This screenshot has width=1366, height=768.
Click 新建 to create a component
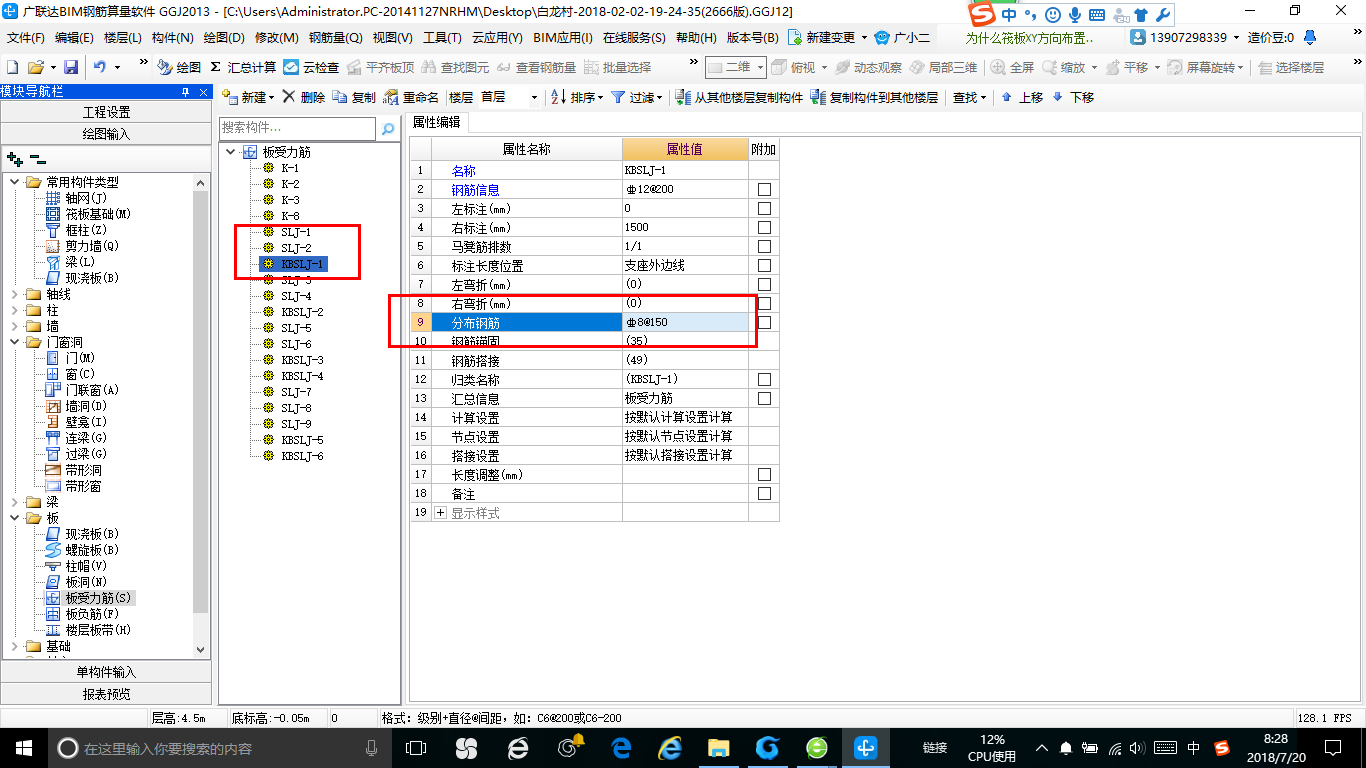[x=248, y=97]
